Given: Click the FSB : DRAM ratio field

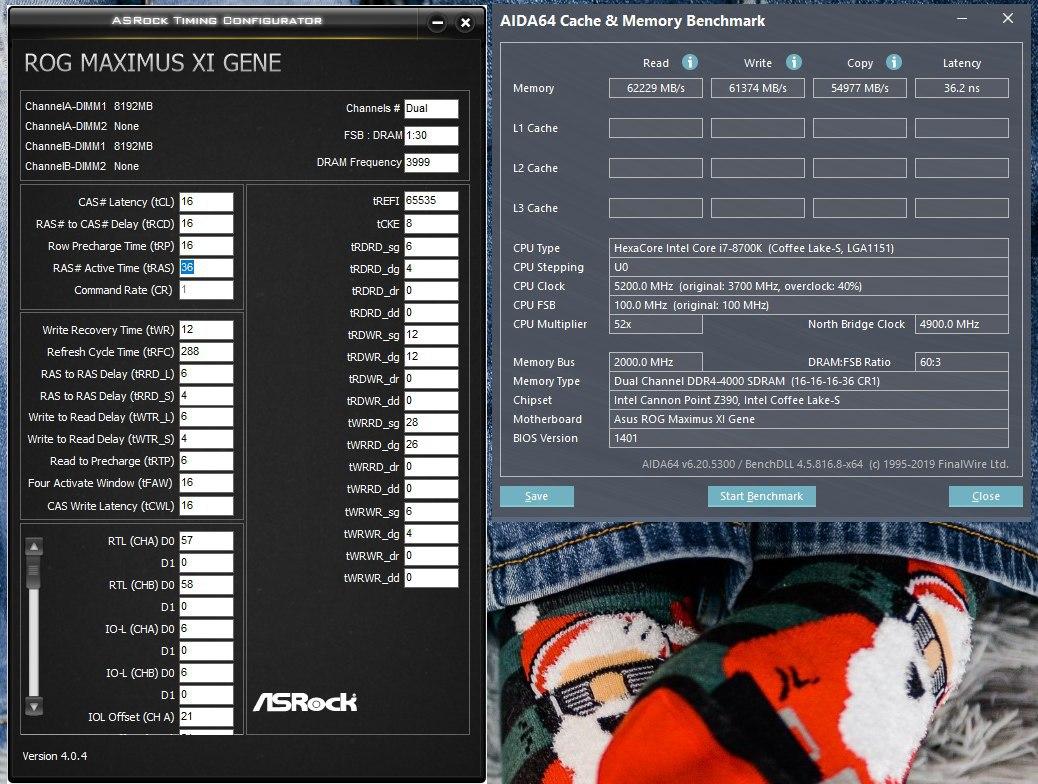Looking at the screenshot, I should click(432, 136).
